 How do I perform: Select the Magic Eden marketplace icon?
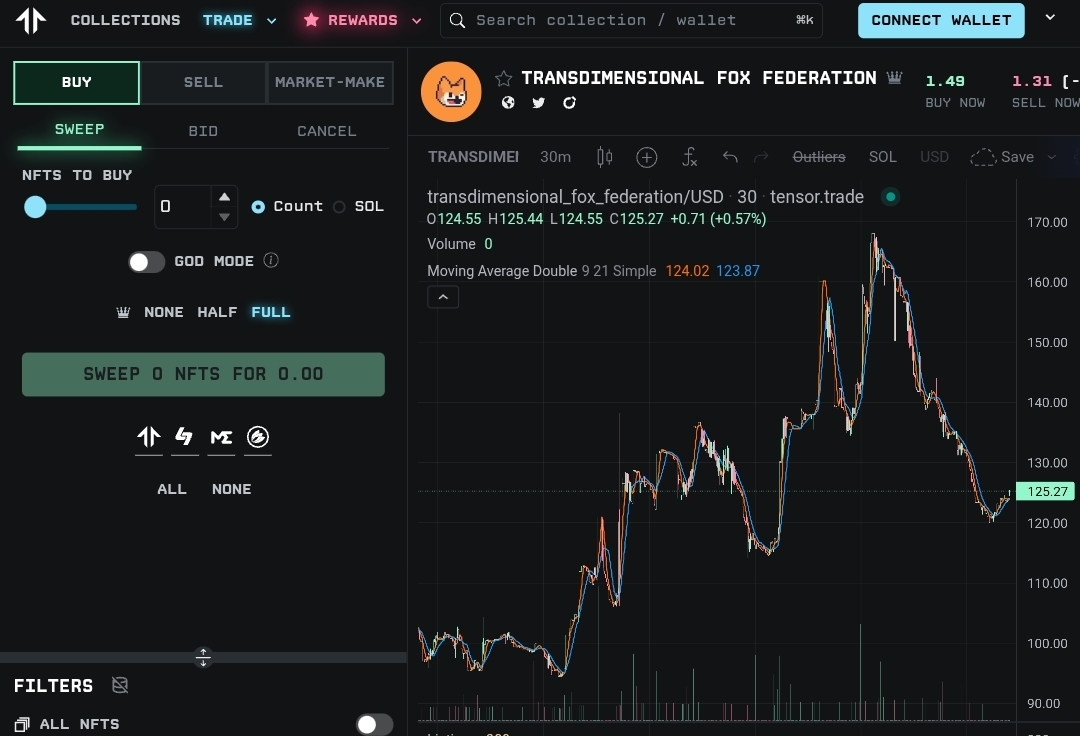[221, 437]
